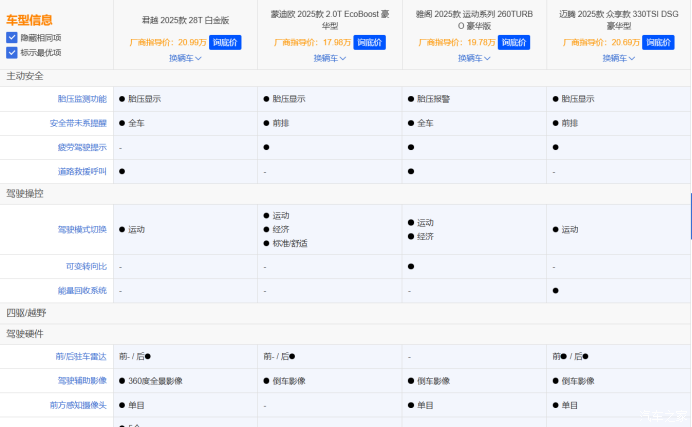Click 询底价 button for 君越 2025款
The image size is (692, 427).
[225, 43]
